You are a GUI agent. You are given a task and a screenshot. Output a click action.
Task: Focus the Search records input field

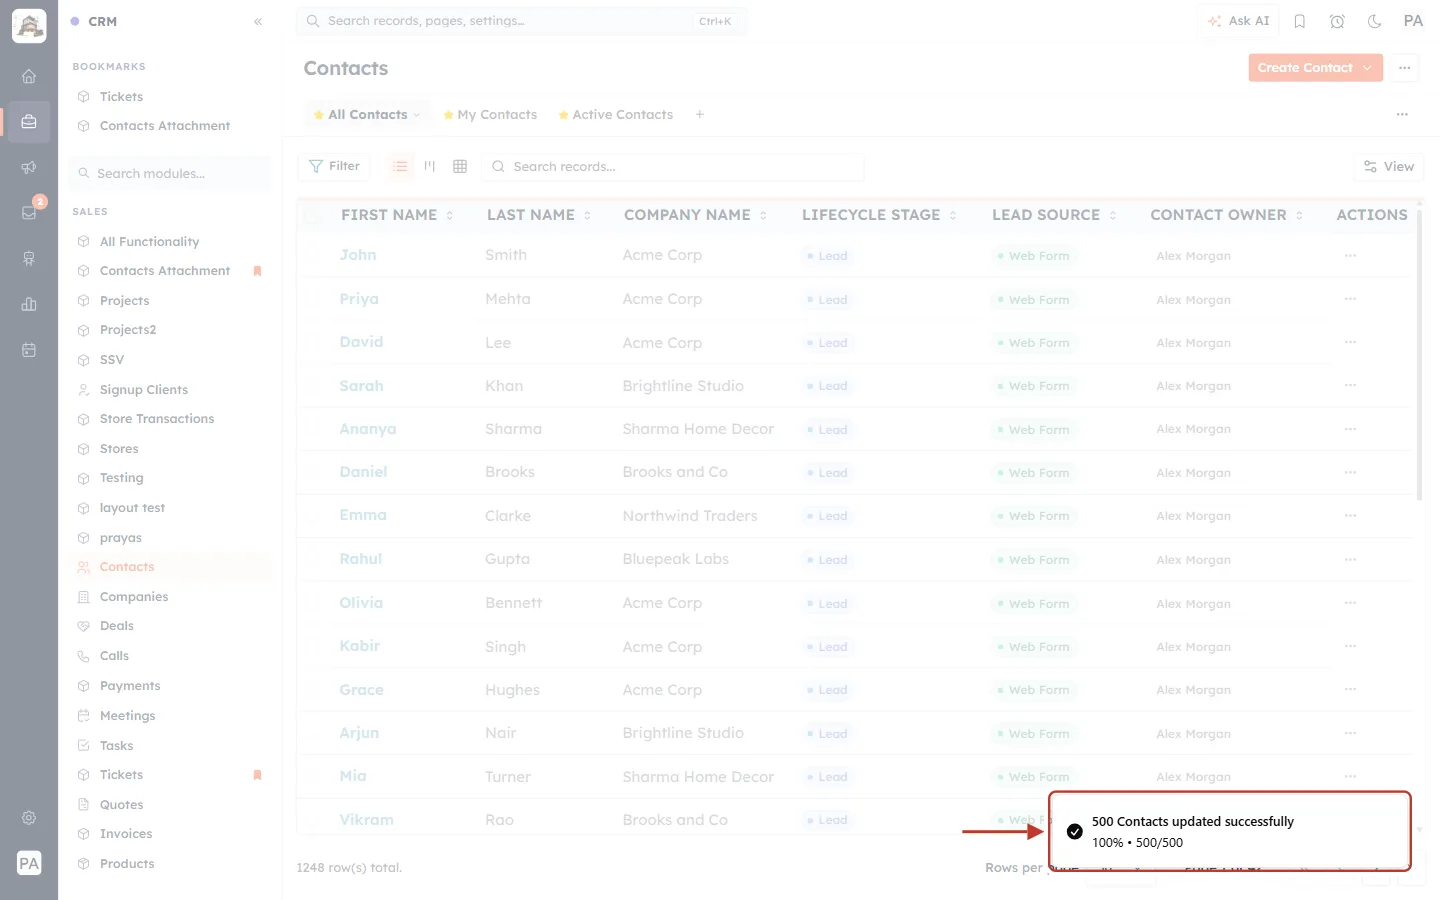click(673, 167)
